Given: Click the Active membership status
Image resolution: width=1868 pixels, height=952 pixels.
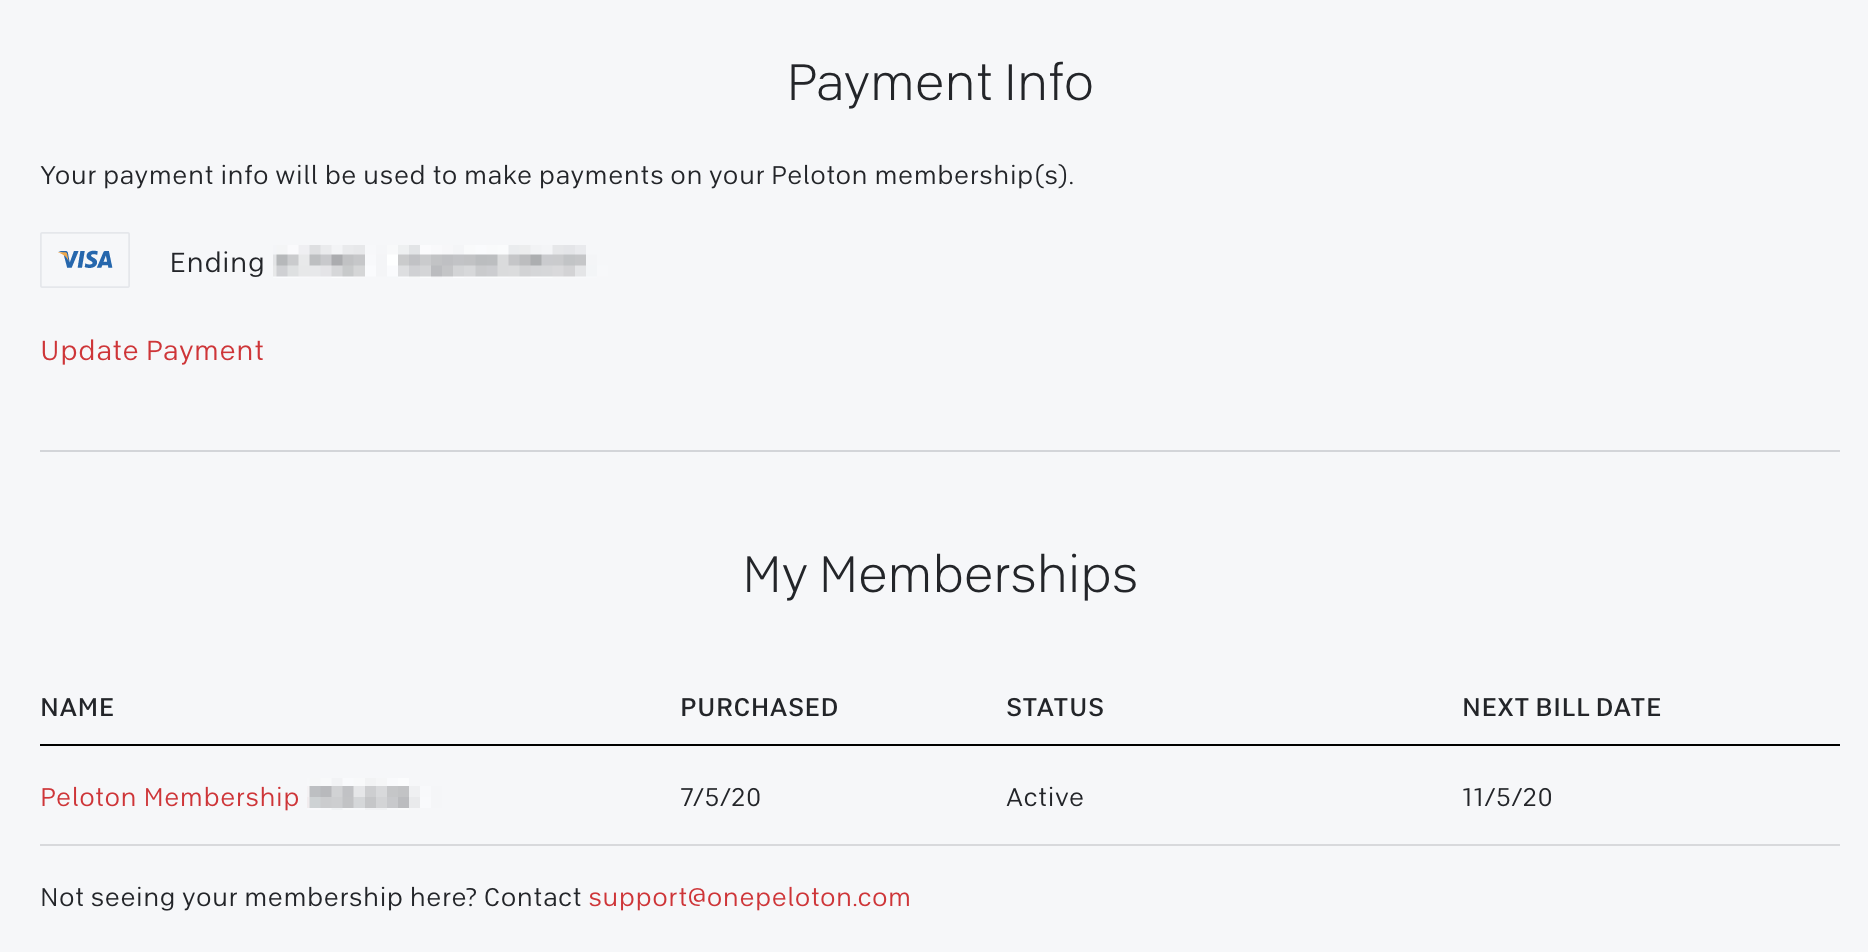Looking at the screenshot, I should 1045,797.
